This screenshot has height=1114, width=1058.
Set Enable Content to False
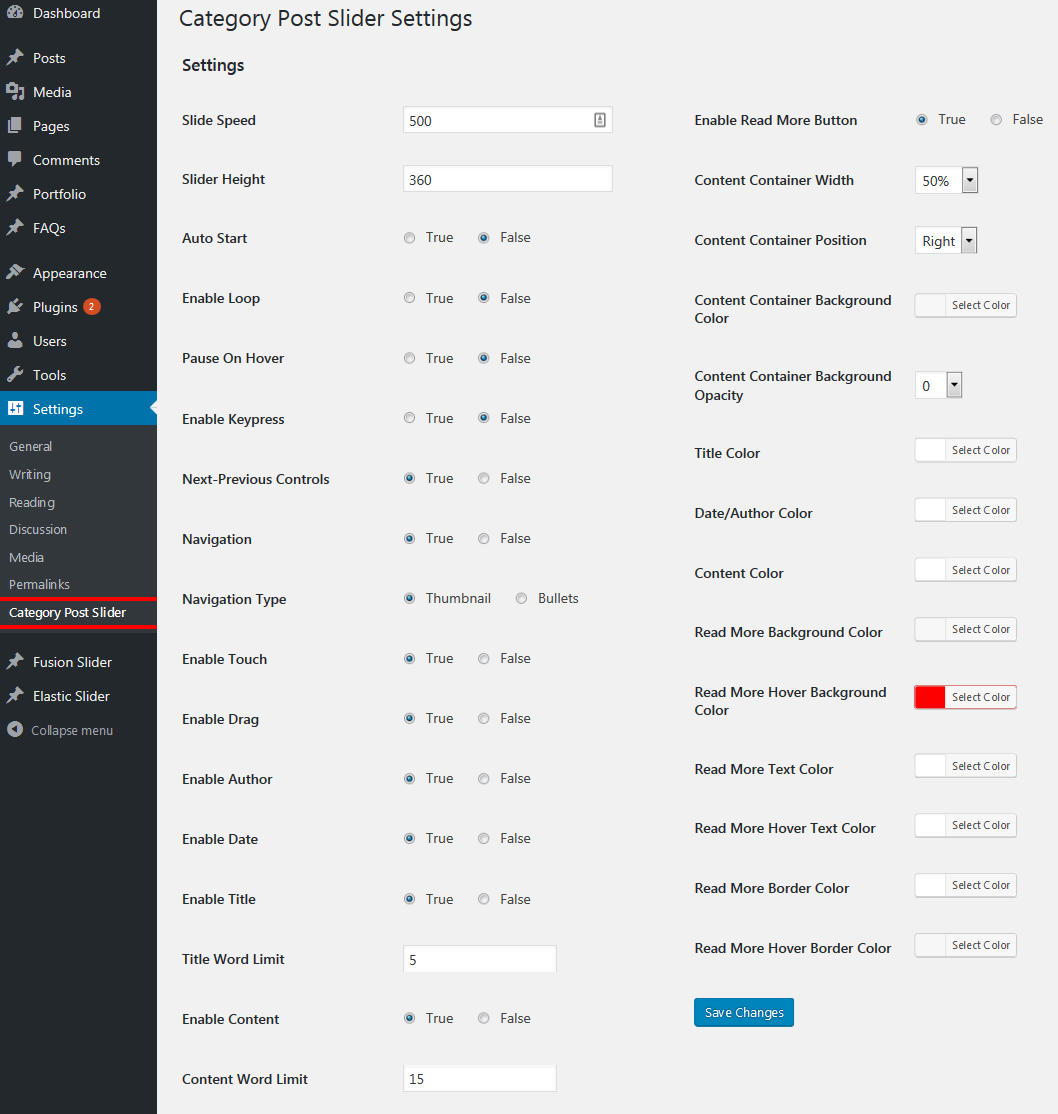(483, 1018)
